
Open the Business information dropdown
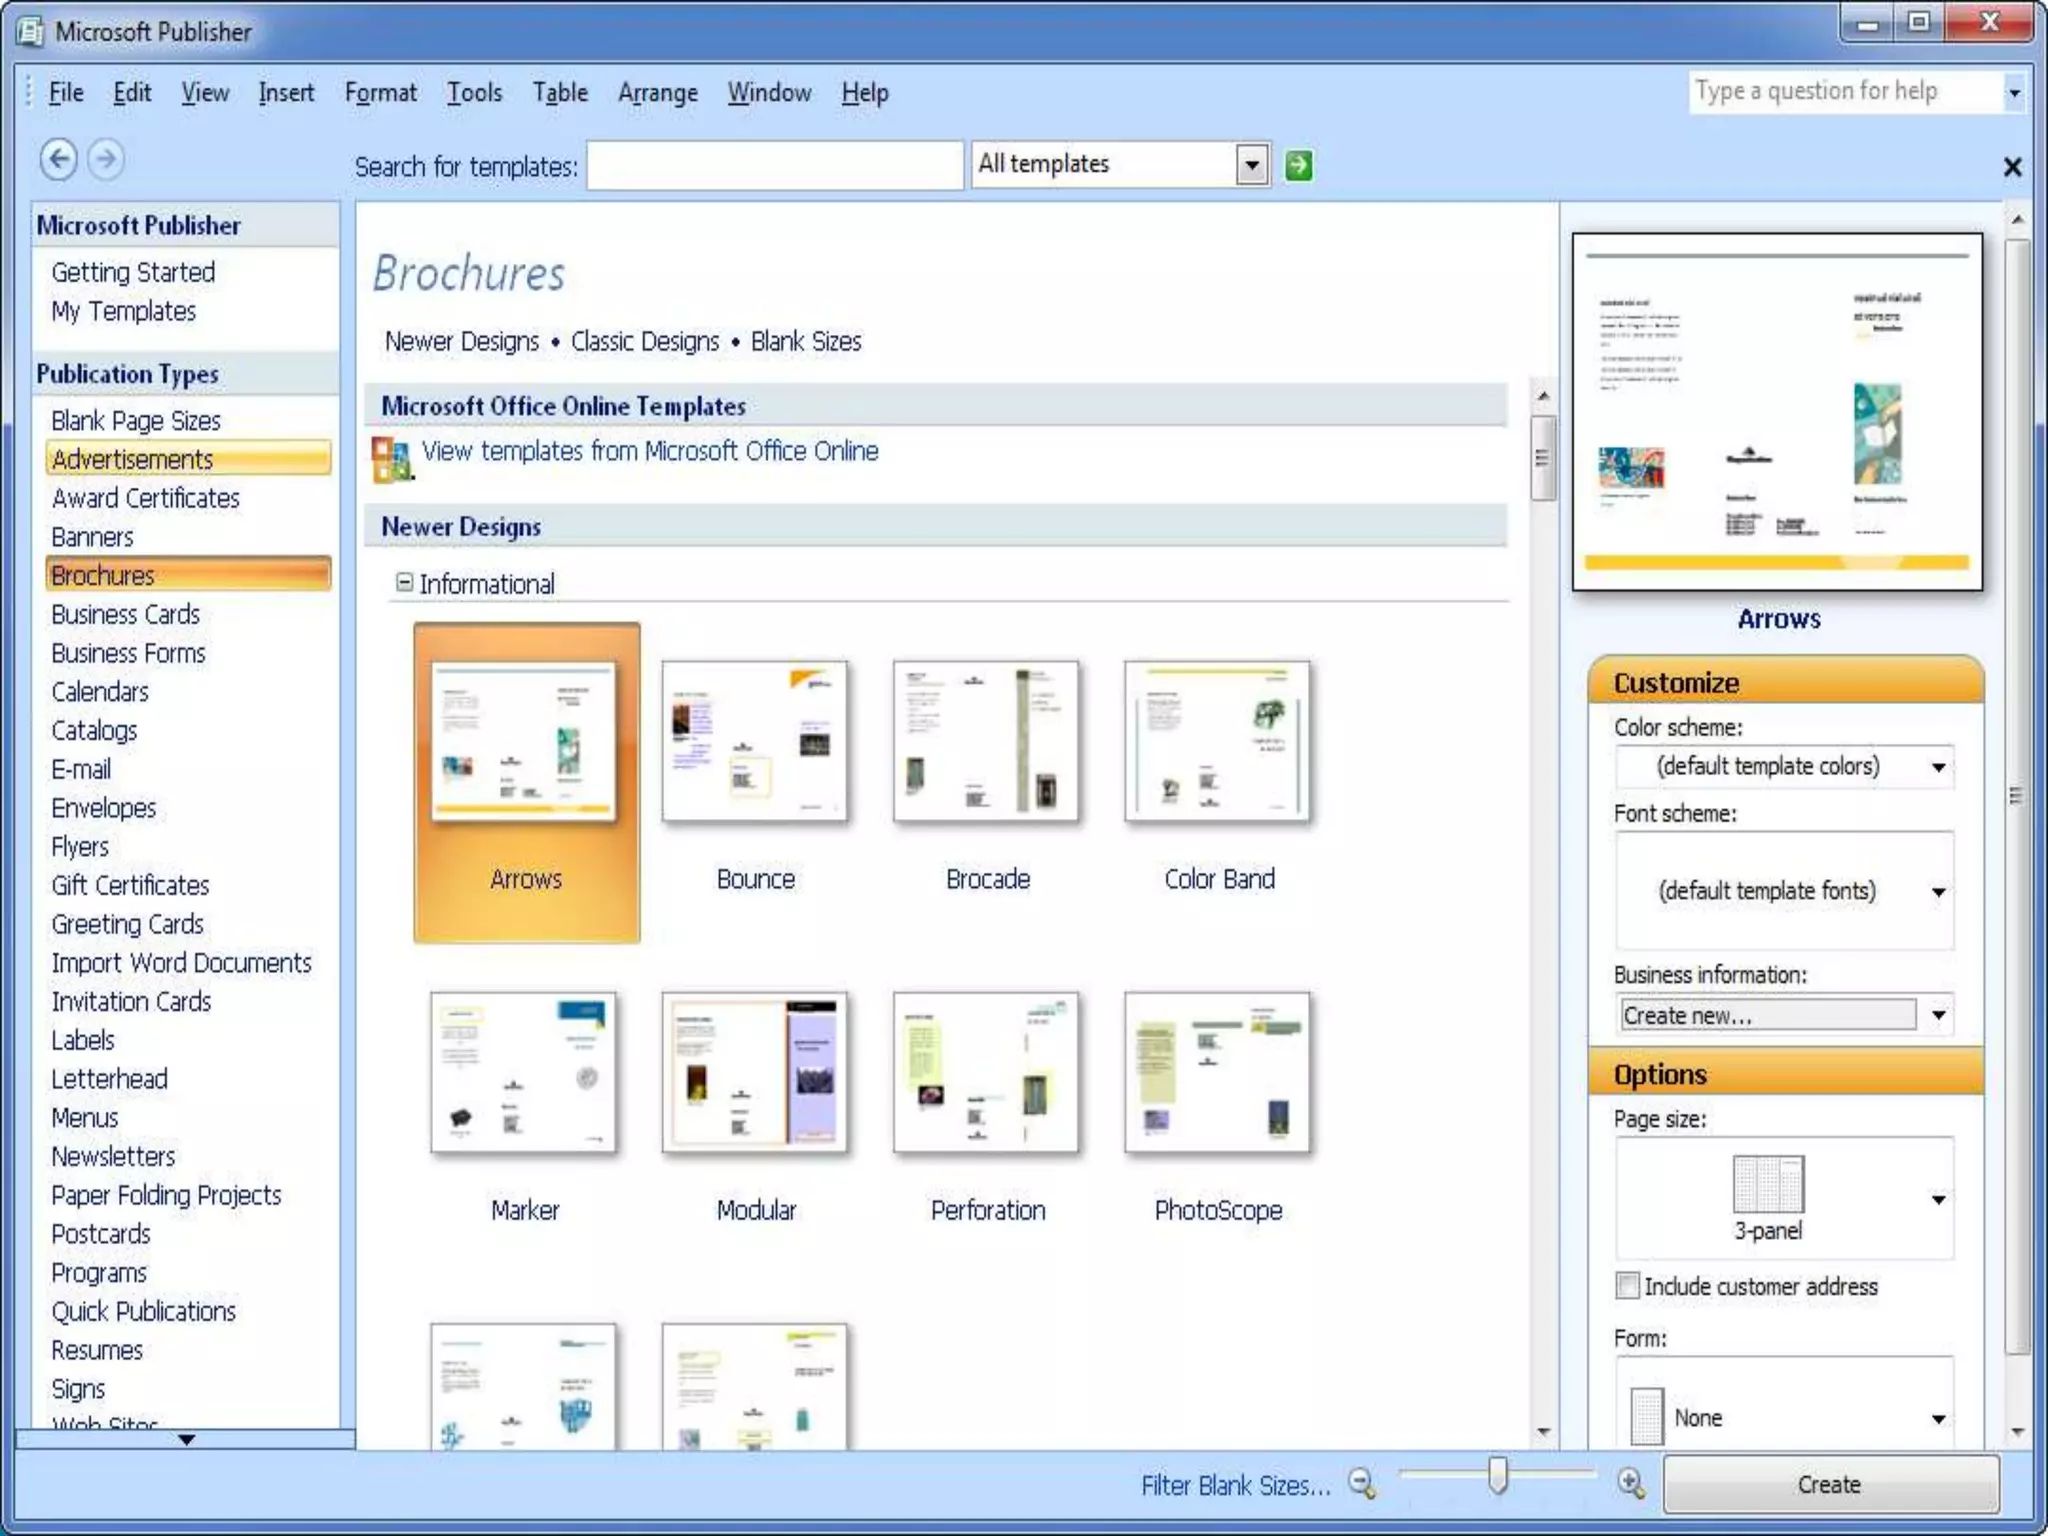(x=1938, y=1015)
